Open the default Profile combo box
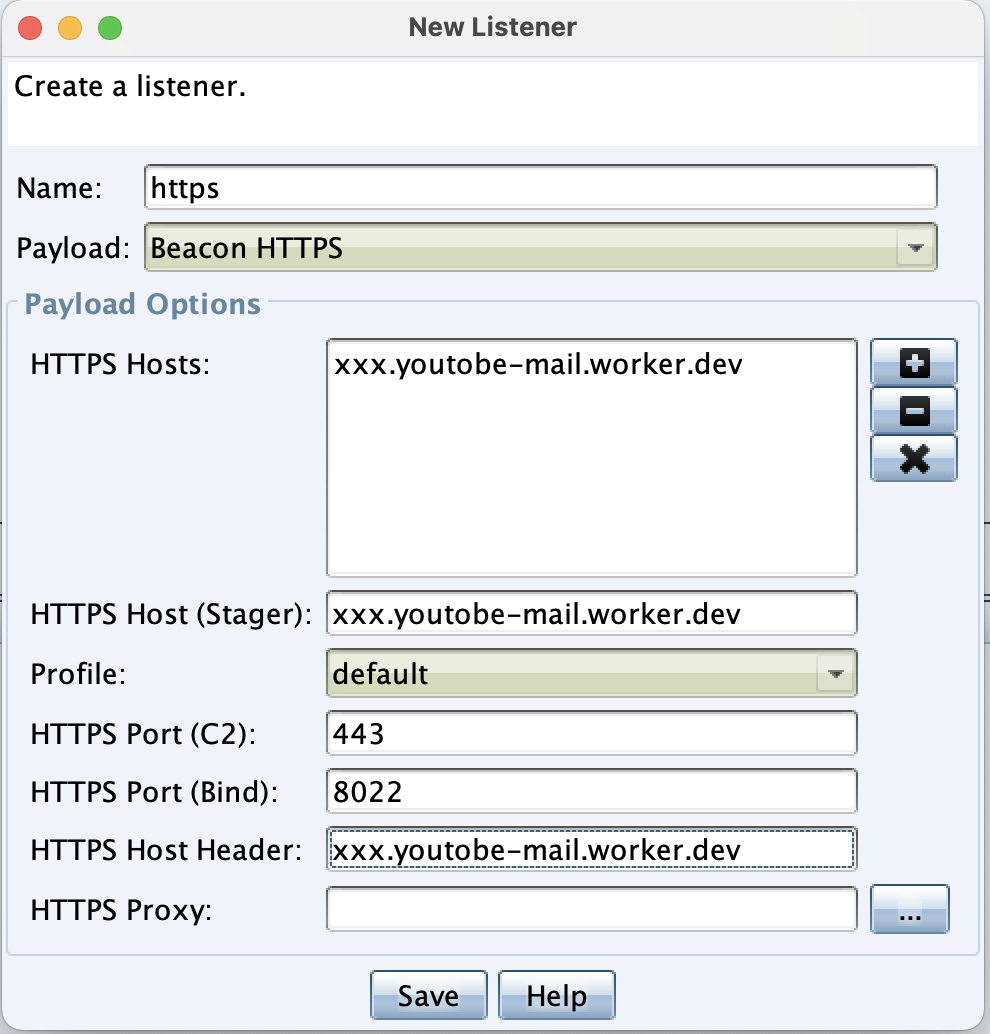Image resolution: width=990 pixels, height=1034 pixels. pyautogui.click(x=570, y=674)
